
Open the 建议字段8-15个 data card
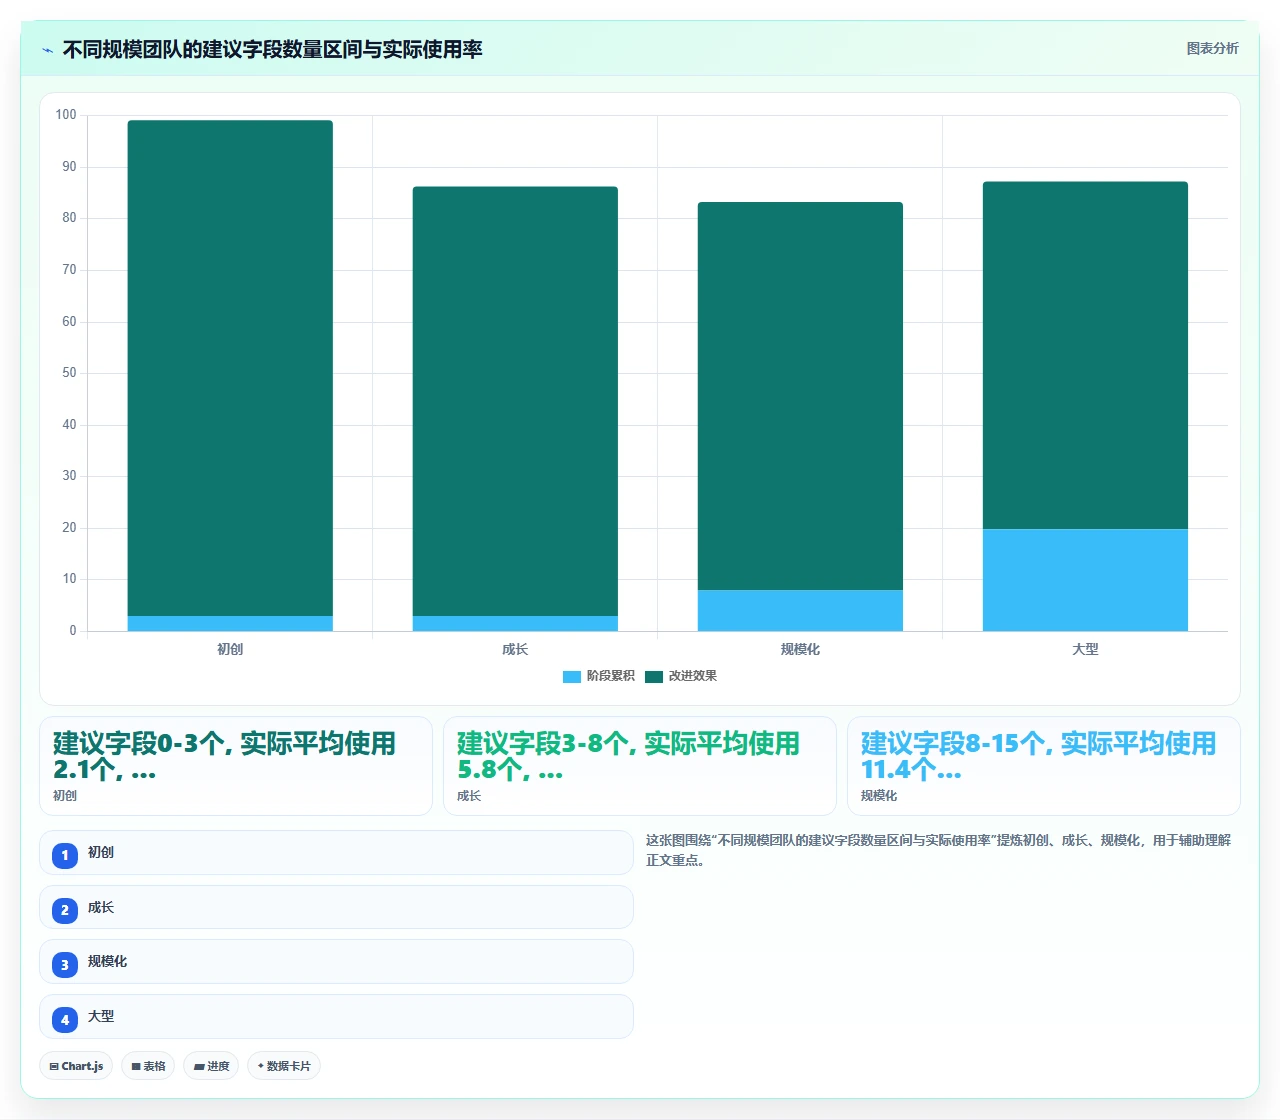tap(1044, 766)
